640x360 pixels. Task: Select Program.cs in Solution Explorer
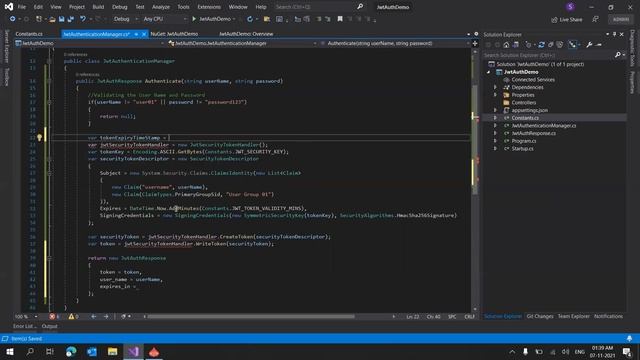click(524, 141)
